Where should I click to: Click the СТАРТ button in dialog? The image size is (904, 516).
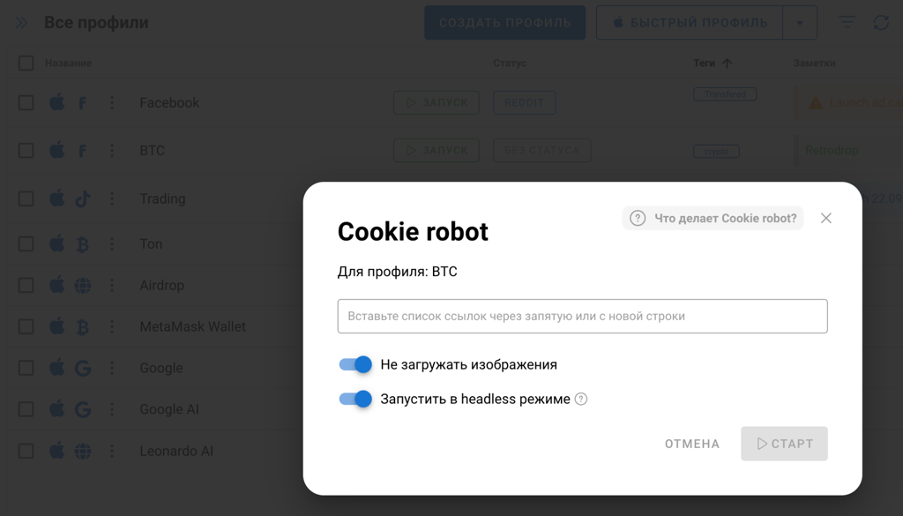coord(784,444)
